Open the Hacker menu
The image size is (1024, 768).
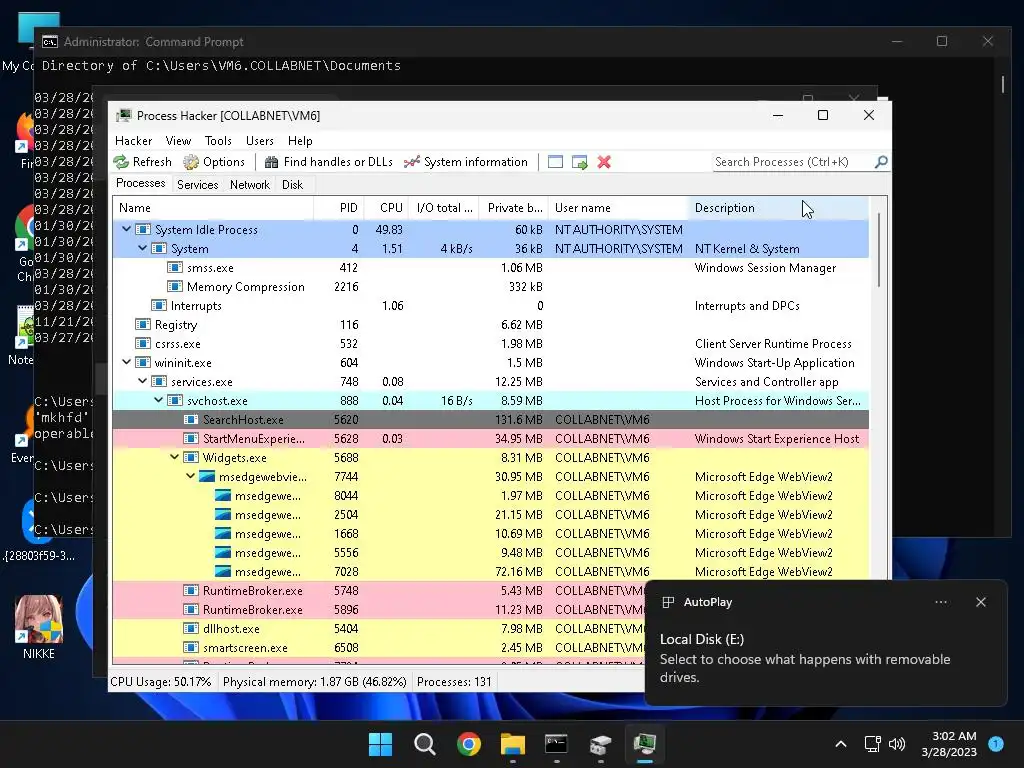tap(133, 141)
